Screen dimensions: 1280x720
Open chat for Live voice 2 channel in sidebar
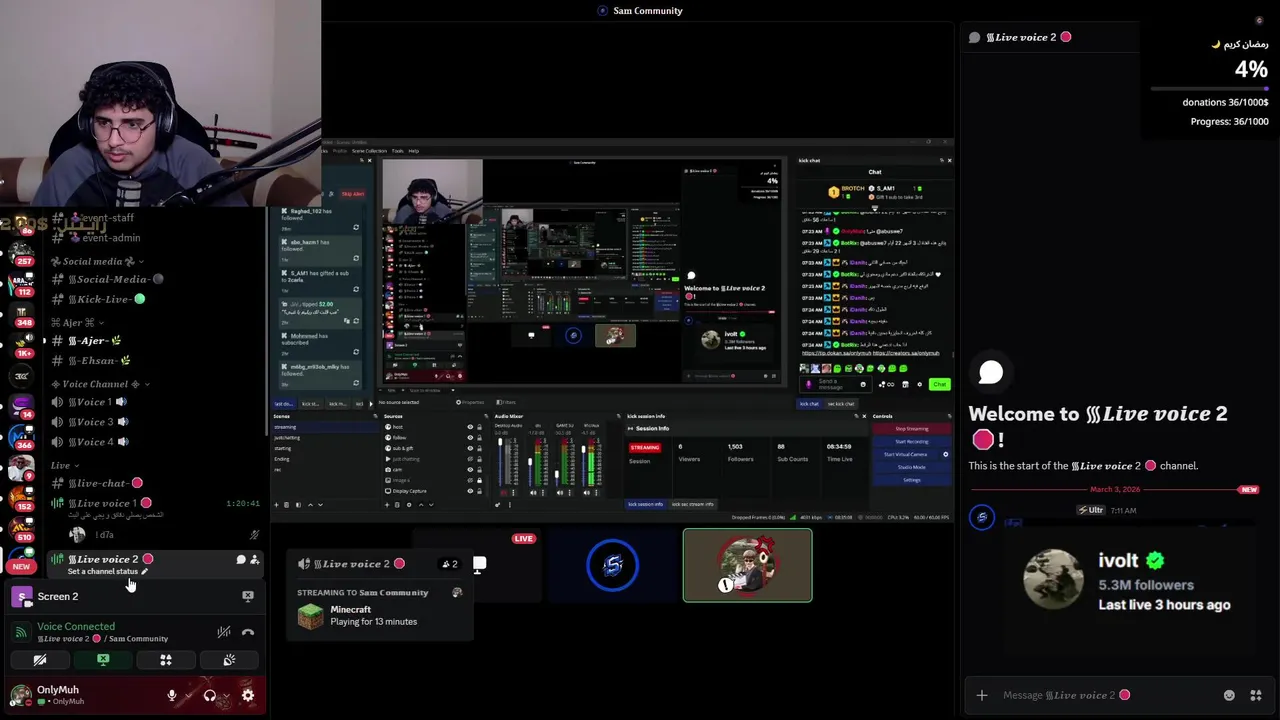click(241, 560)
